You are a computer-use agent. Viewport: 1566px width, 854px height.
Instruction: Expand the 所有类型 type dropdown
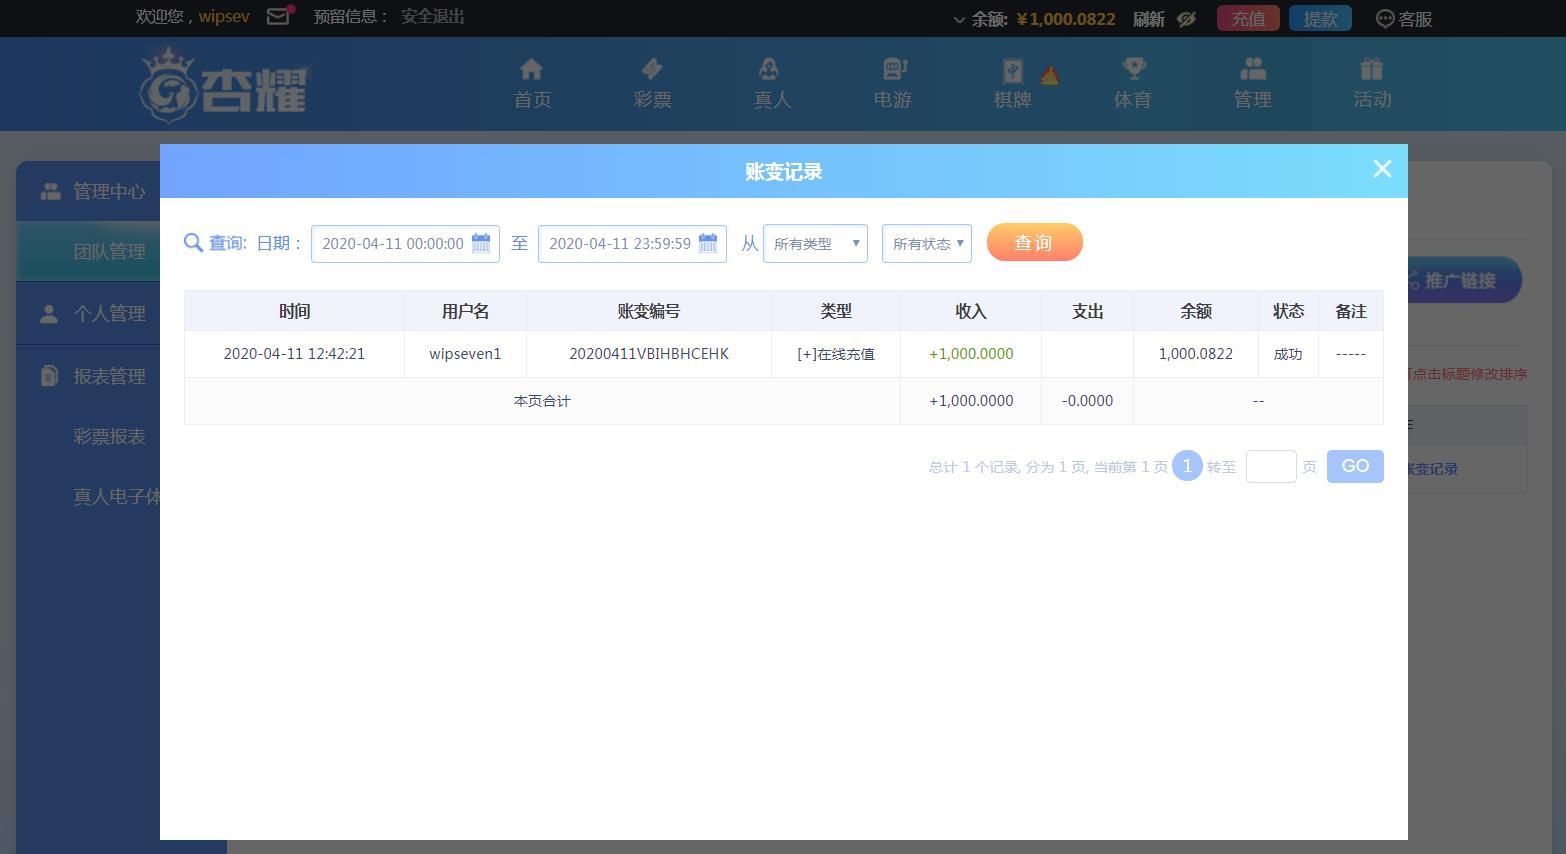[x=815, y=244]
